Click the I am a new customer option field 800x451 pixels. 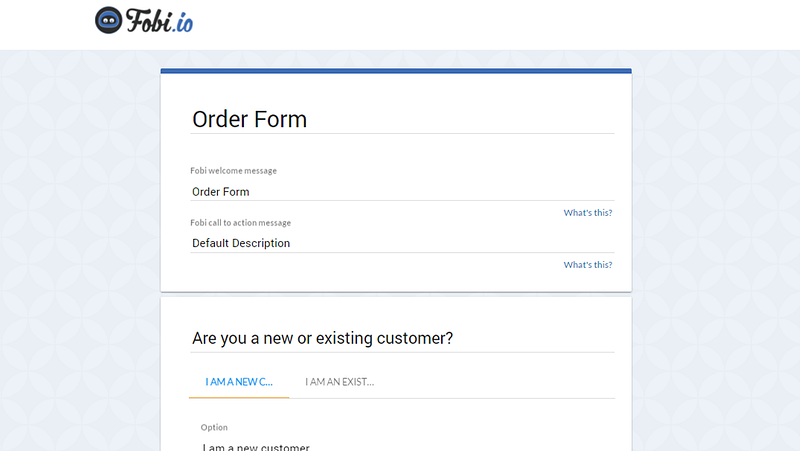tap(402, 445)
